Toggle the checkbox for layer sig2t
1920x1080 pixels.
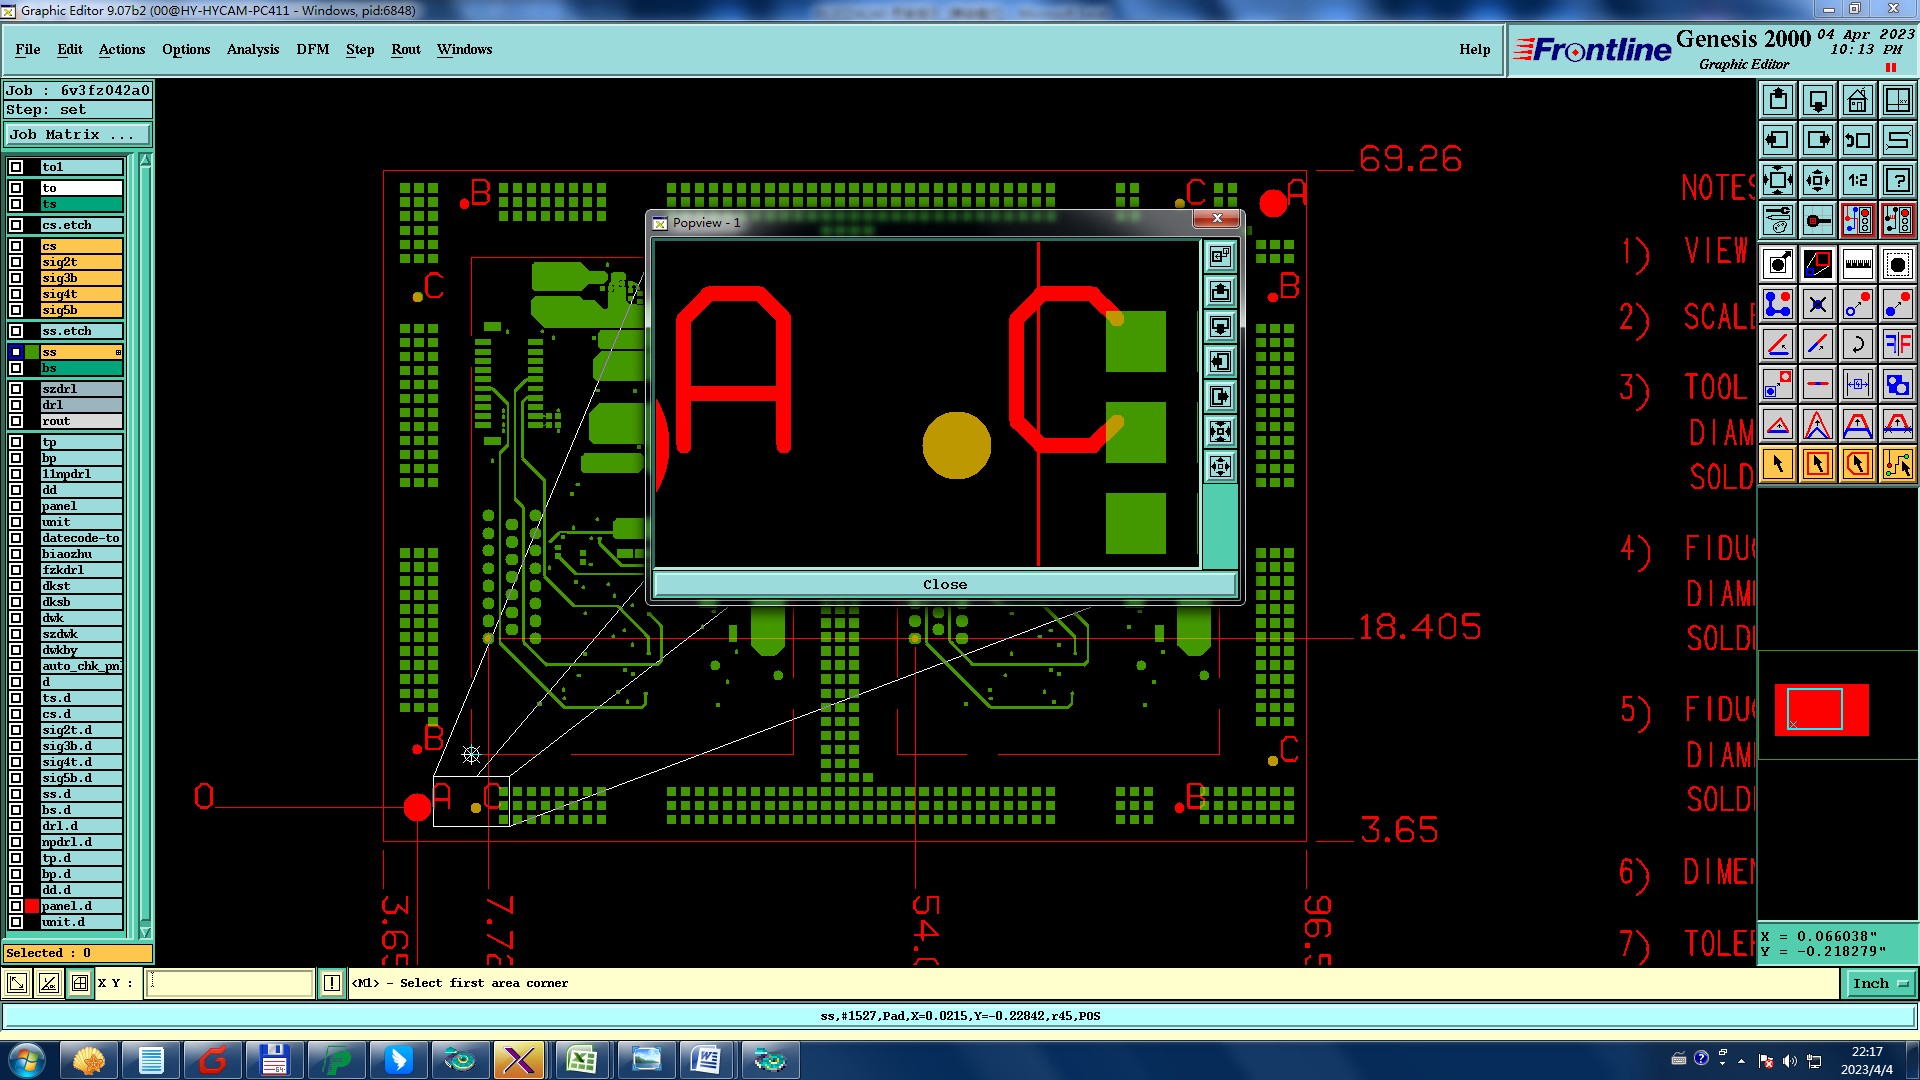coord(16,262)
